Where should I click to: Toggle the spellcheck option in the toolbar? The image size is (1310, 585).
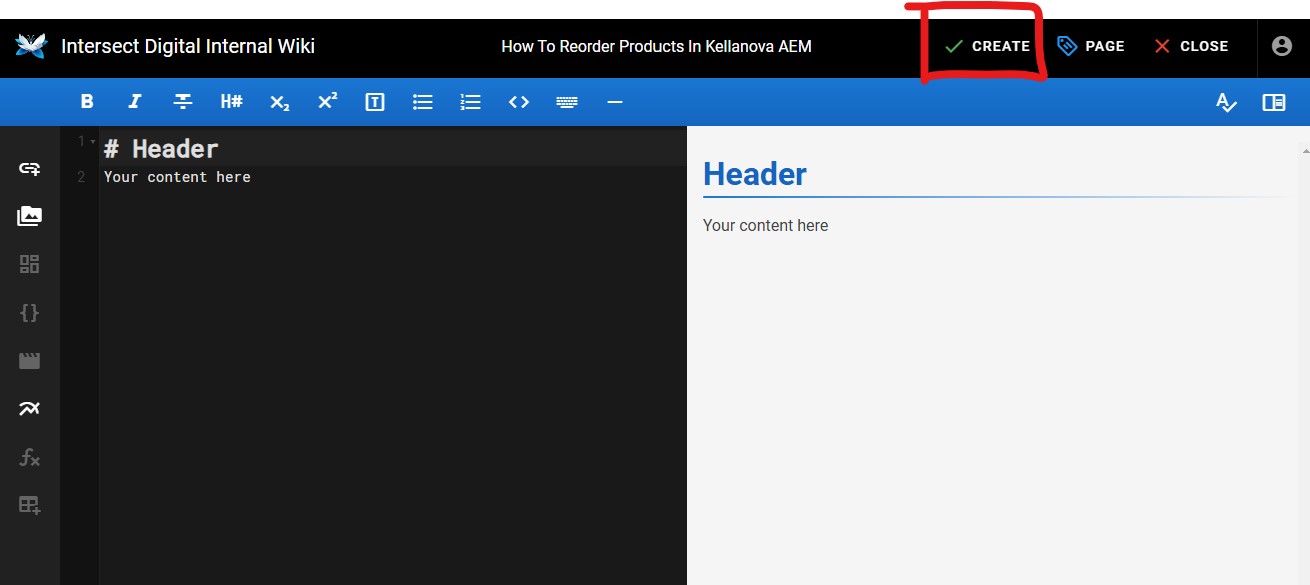tap(1226, 102)
